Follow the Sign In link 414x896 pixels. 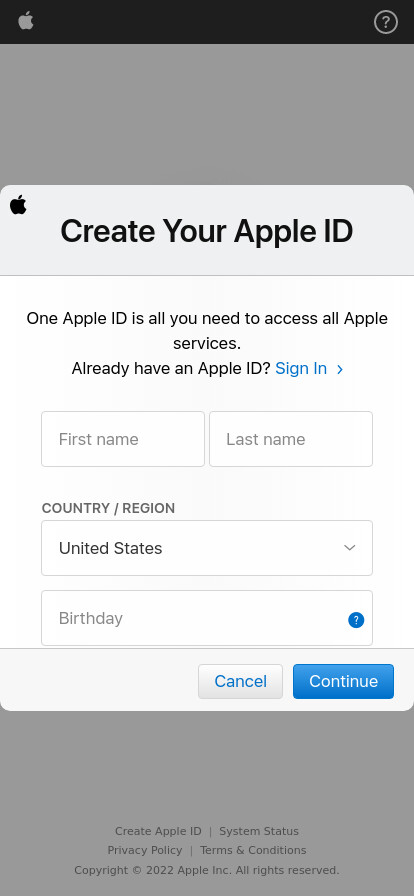[301, 369]
